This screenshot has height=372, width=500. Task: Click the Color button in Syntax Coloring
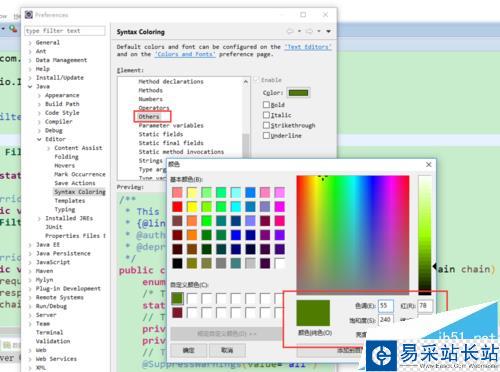(x=298, y=93)
